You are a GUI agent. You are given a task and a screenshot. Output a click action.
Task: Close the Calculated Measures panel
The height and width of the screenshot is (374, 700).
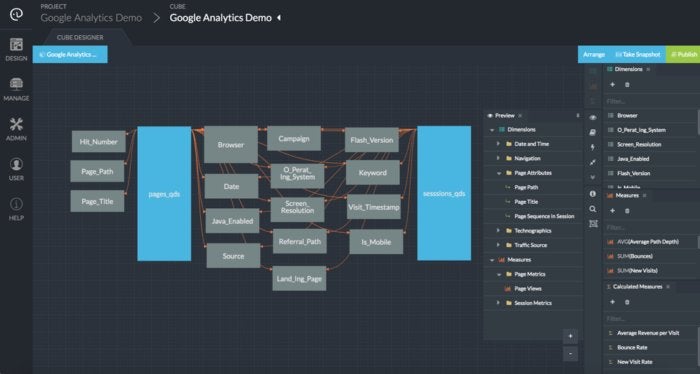[x=668, y=287]
